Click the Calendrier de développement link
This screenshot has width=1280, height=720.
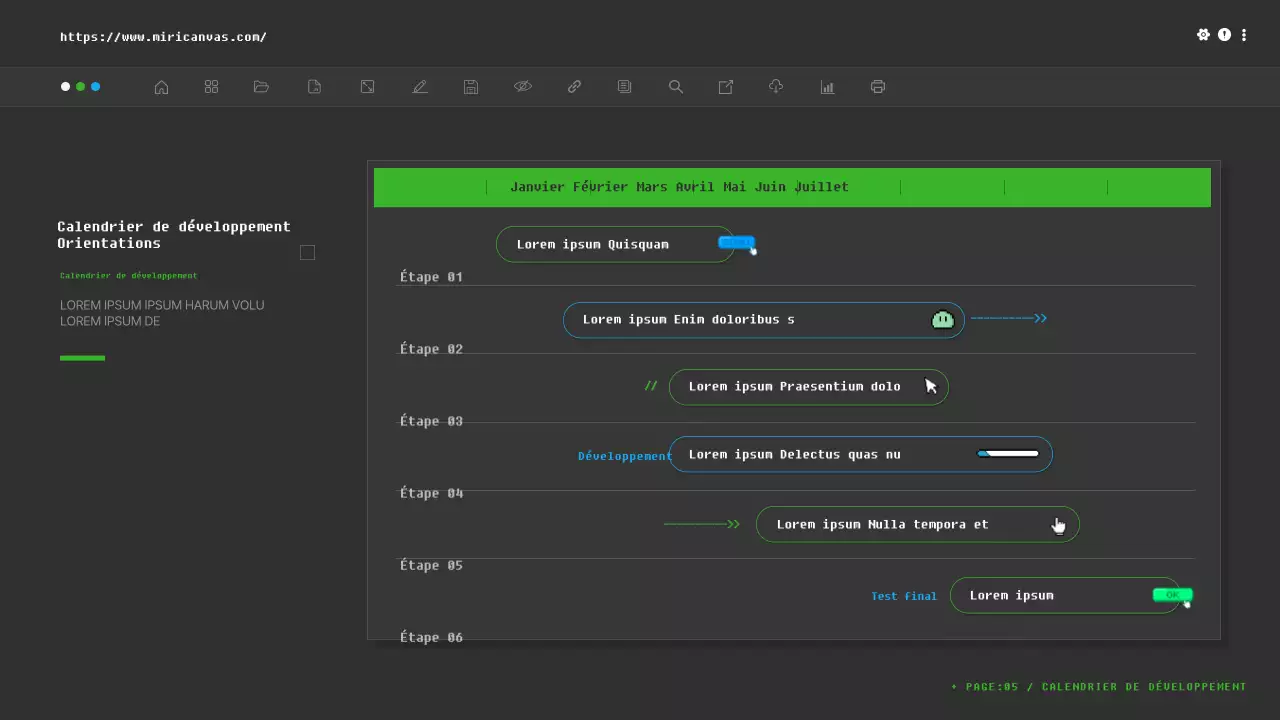tap(127, 275)
